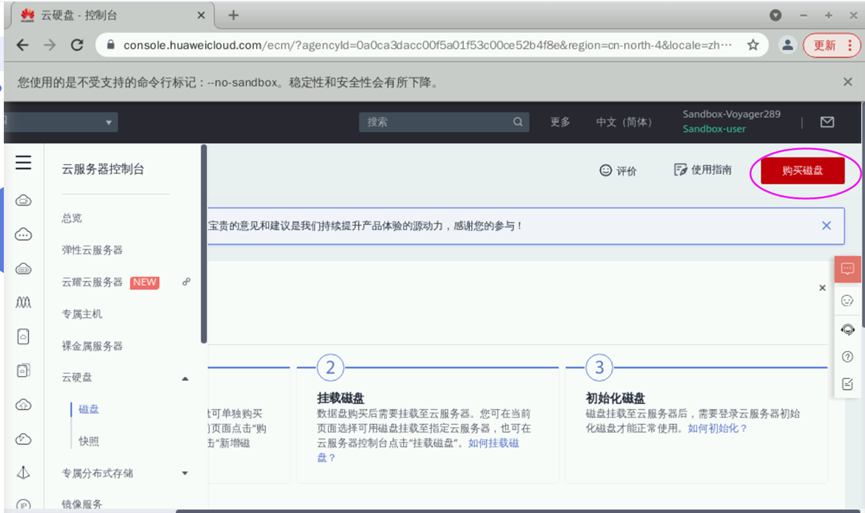
Task: Open the browser profile avatar
Action: click(x=788, y=45)
